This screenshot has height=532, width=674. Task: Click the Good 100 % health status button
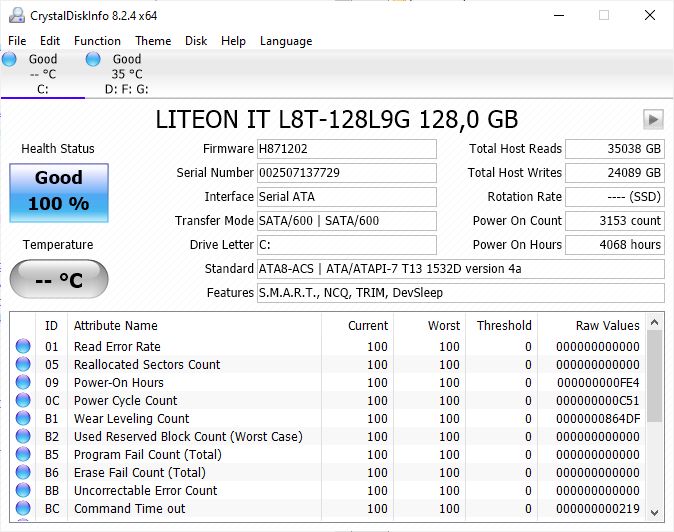(59, 193)
